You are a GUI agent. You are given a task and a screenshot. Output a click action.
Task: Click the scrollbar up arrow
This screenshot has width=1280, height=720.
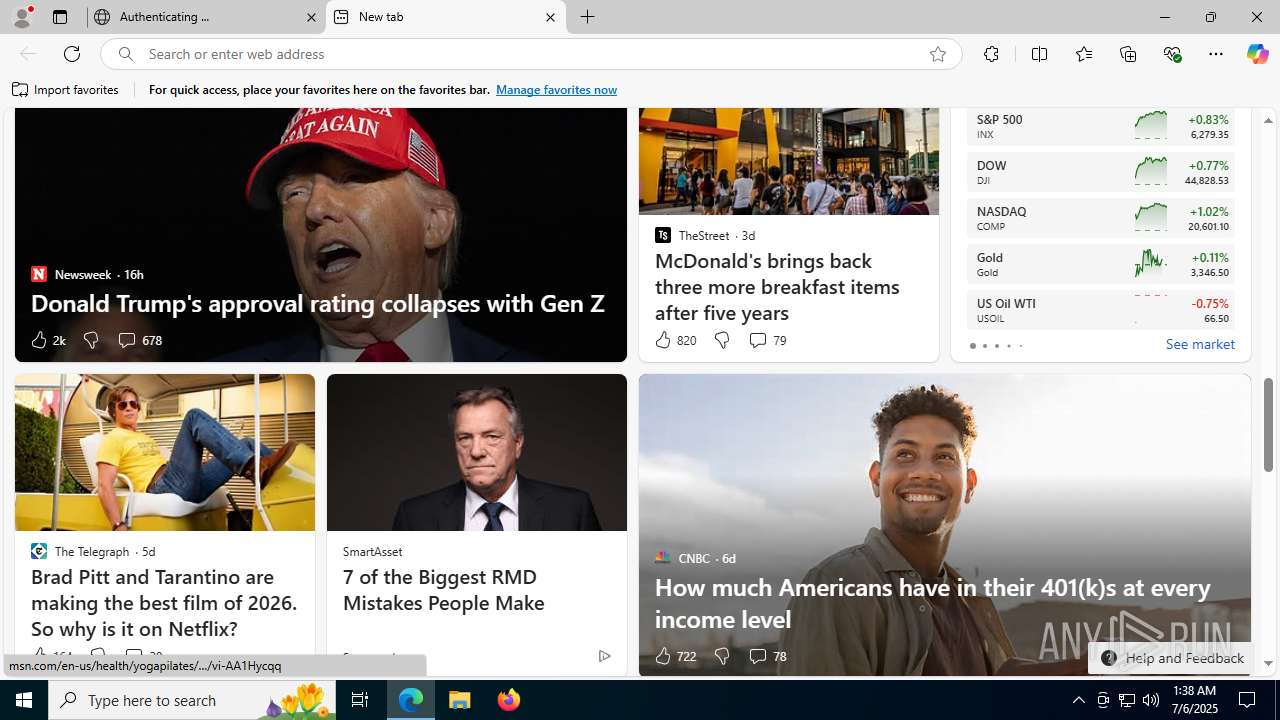(1268, 120)
